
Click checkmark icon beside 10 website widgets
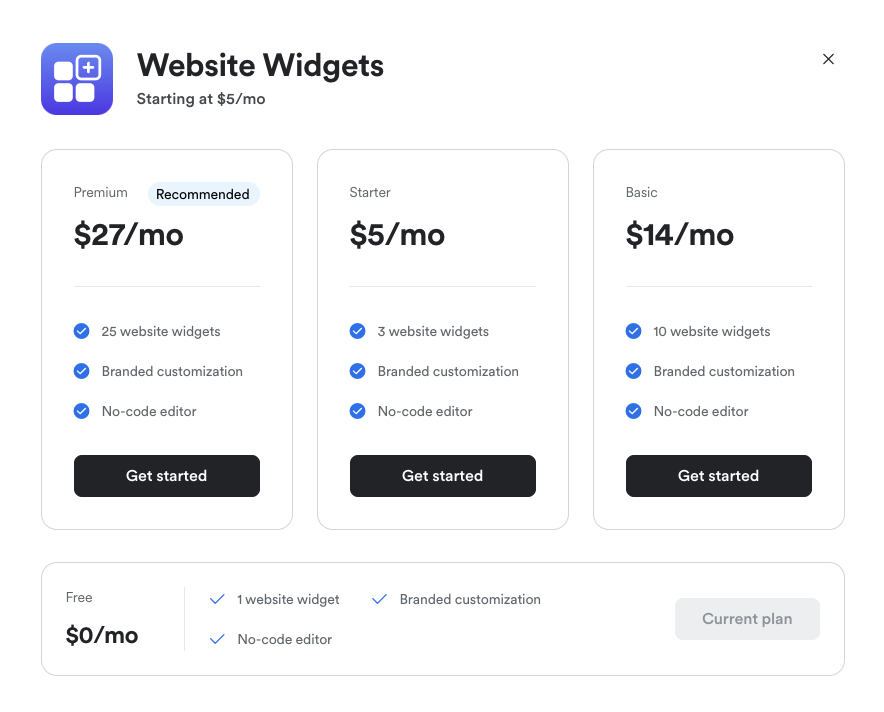point(634,331)
